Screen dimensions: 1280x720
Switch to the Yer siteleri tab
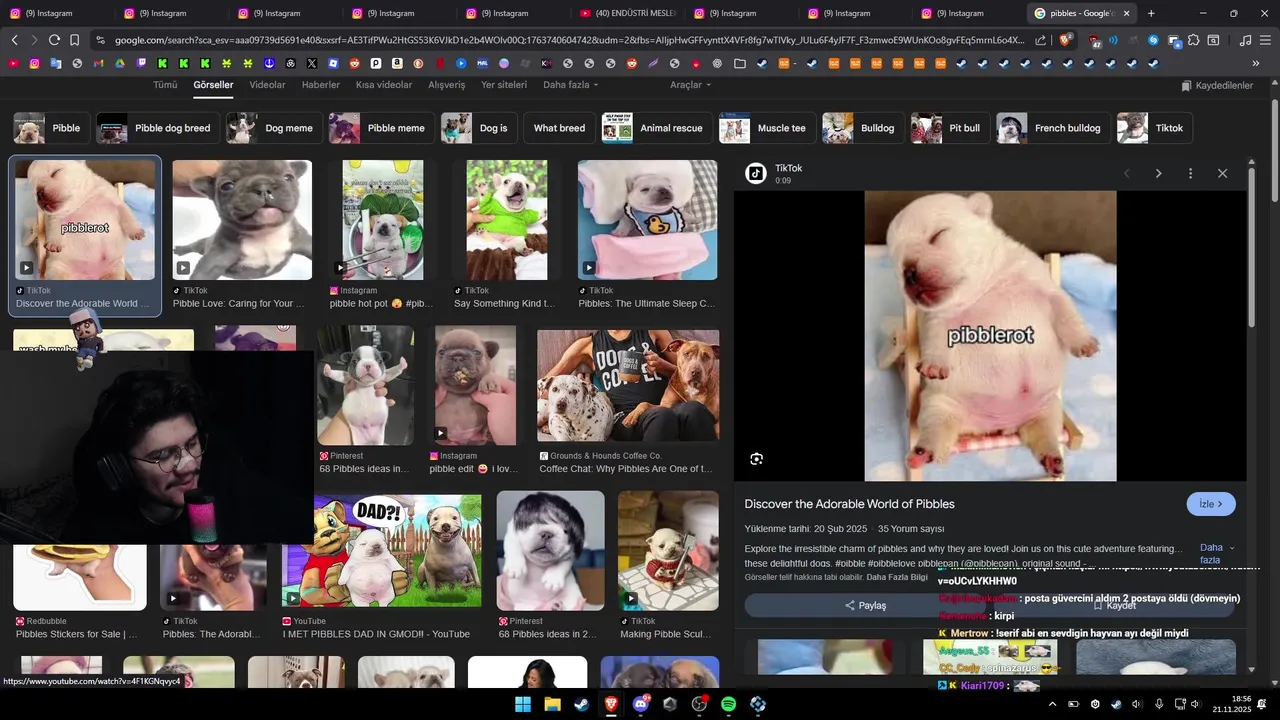coord(504,85)
